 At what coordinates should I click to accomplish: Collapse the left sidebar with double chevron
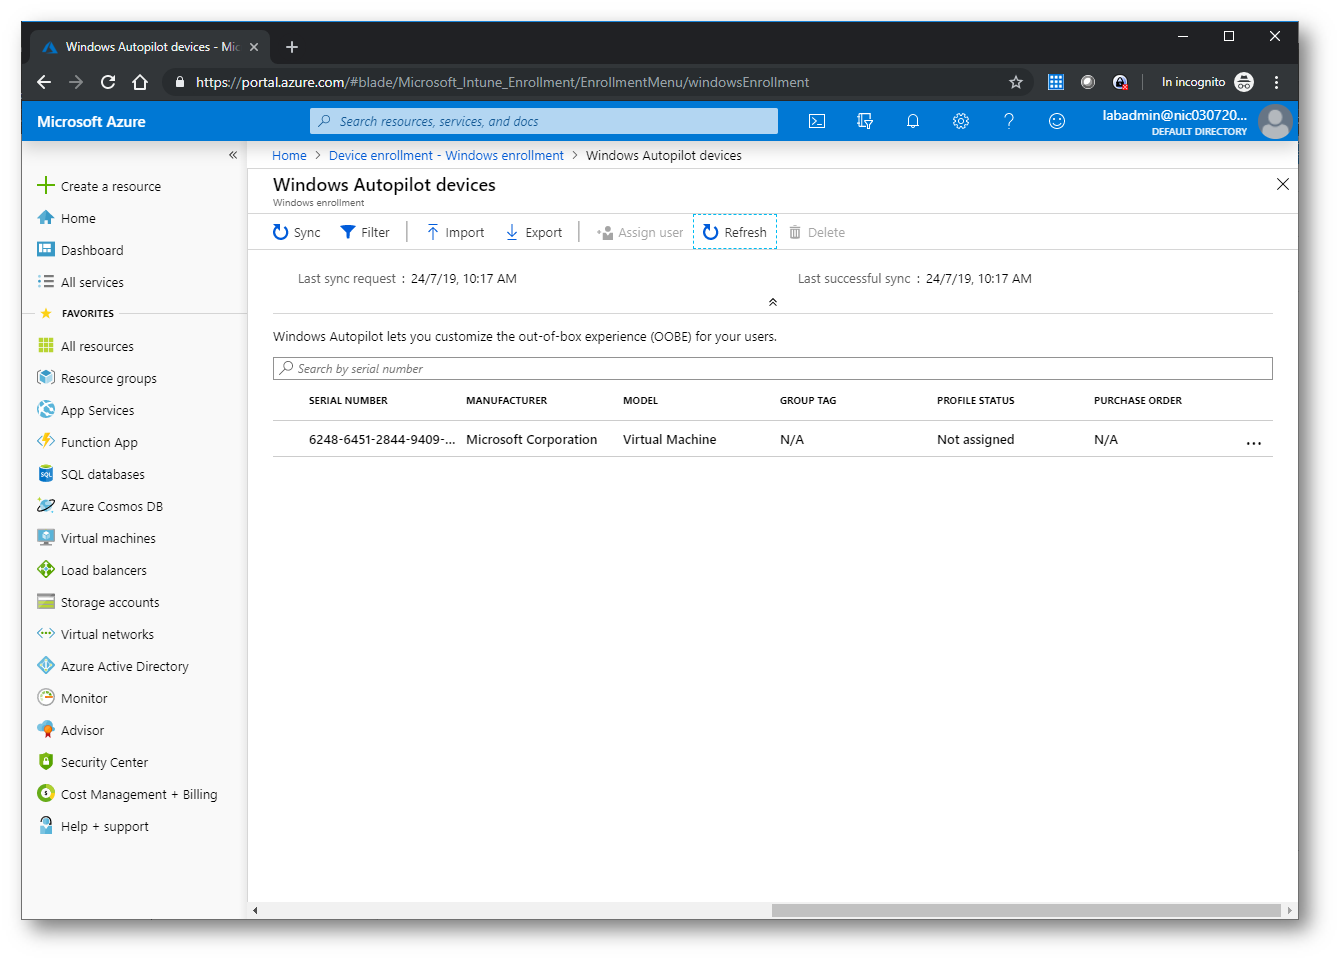[233, 155]
